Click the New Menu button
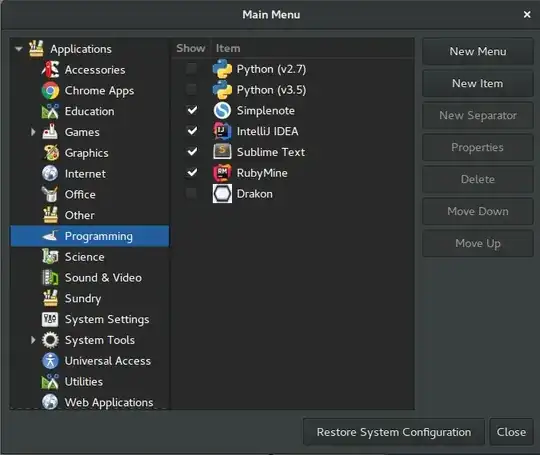The image size is (540, 455). [478, 51]
